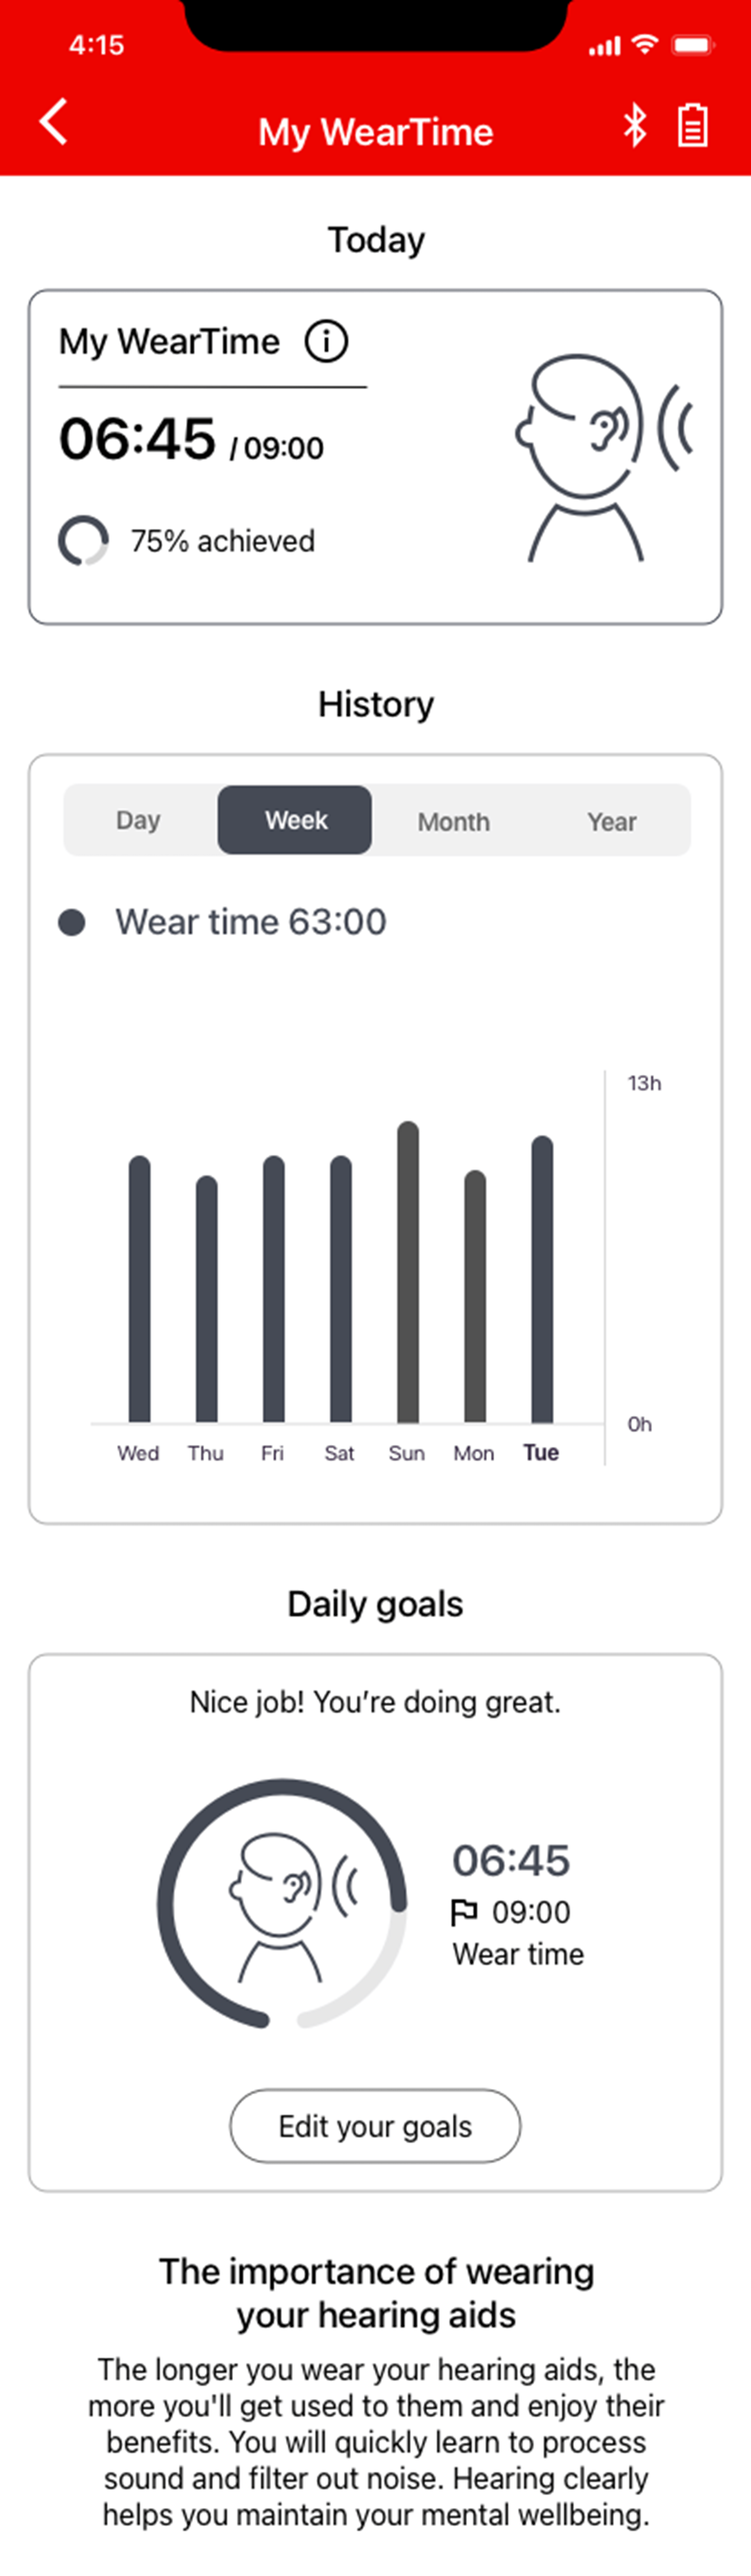Tap the Wear time legend dot
Image resolution: width=751 pixels, height=2576 pixels.
tap(72, 922)
